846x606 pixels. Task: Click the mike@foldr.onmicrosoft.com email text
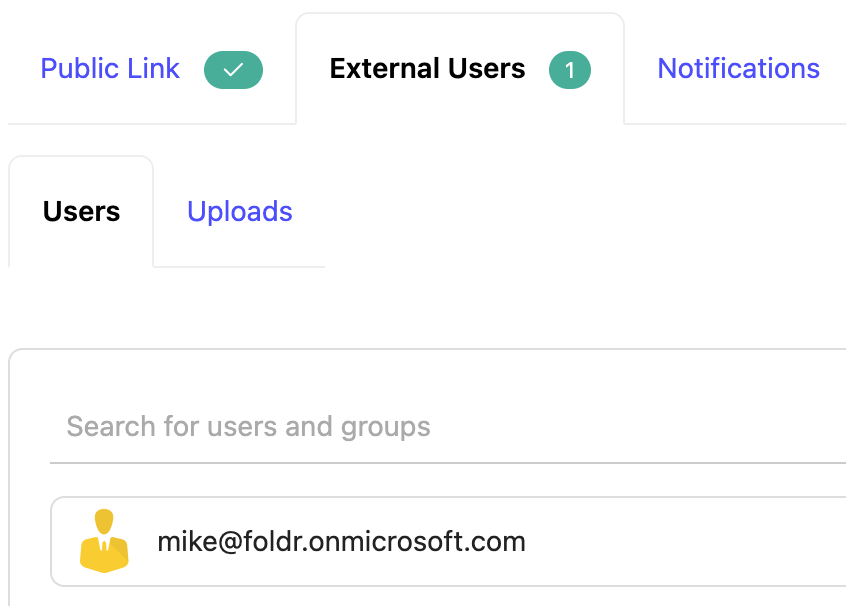click(x=341, y=542)
